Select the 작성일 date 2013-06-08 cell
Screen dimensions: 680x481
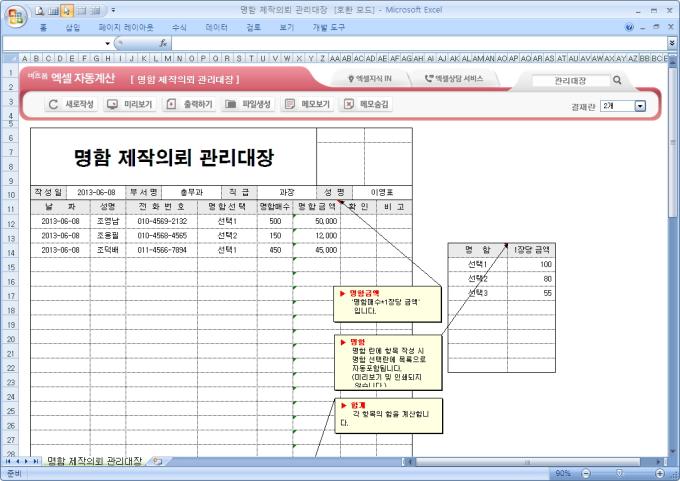(x=96, y=192)
